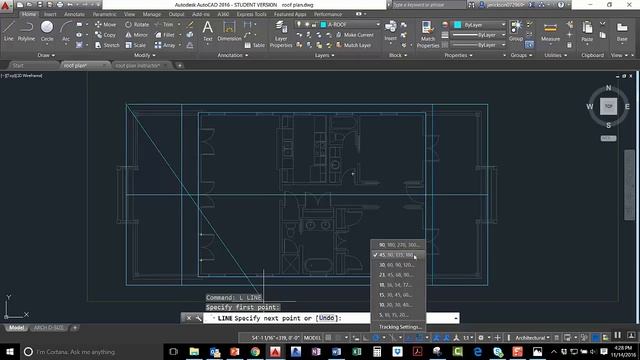Image resolution: width=640 pixels, height=360 pixels.
Task: Select the Dimension tool
Action: click(x=229, y=31)
